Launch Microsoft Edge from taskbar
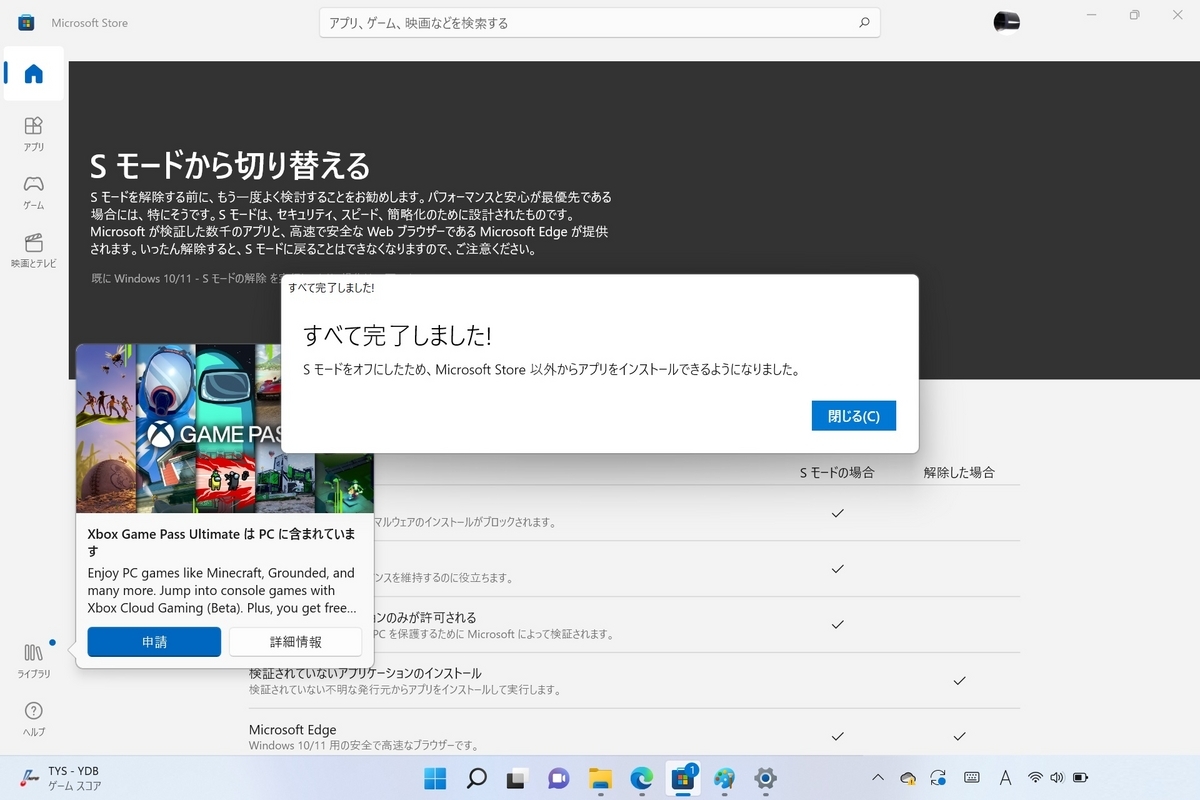 (x=641, y=778)
